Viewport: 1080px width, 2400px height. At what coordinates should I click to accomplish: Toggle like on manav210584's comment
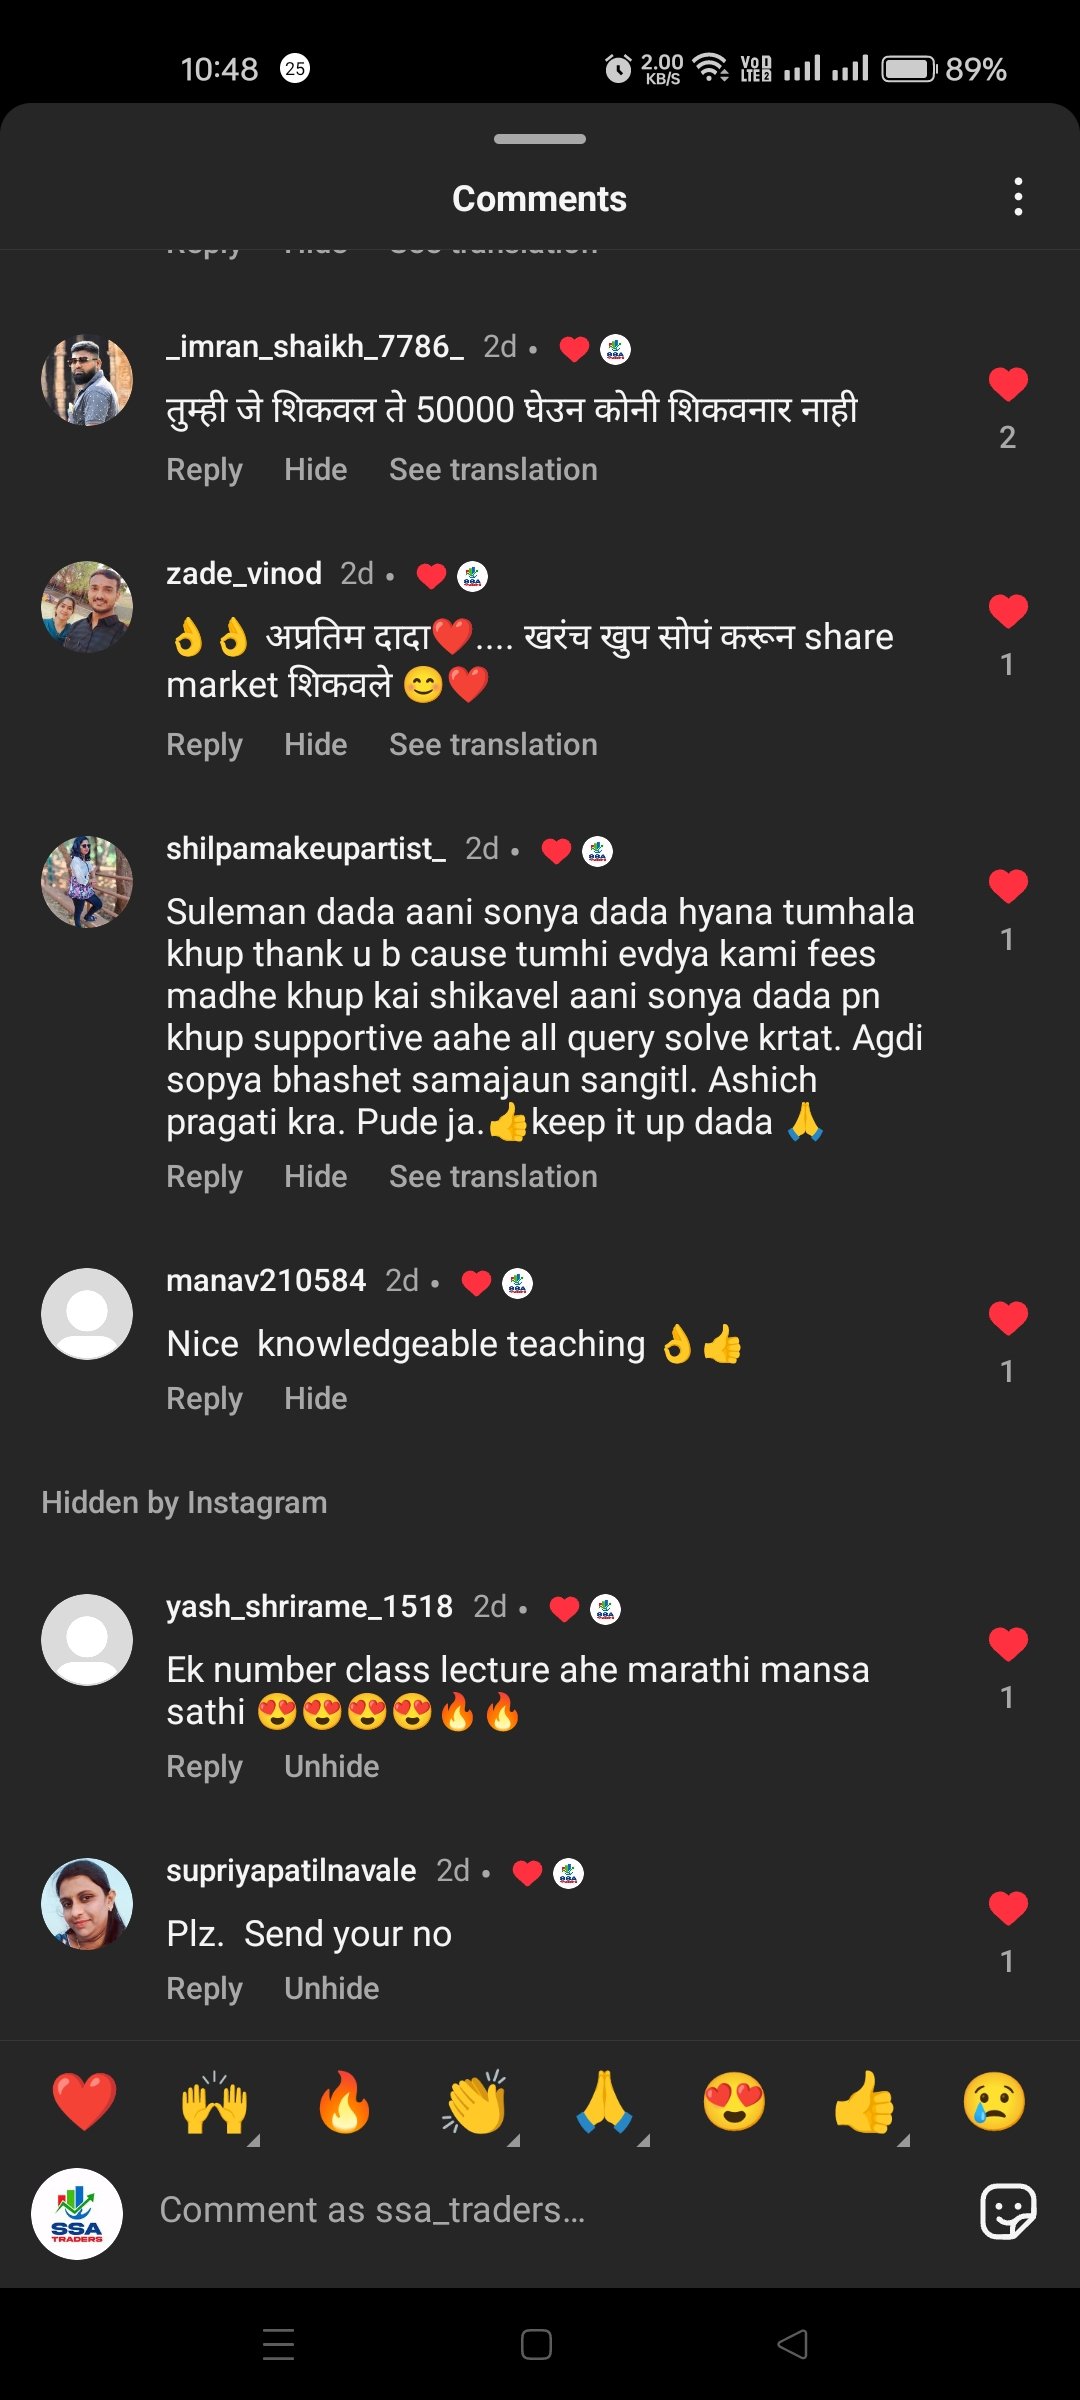pos(1008,1318)
